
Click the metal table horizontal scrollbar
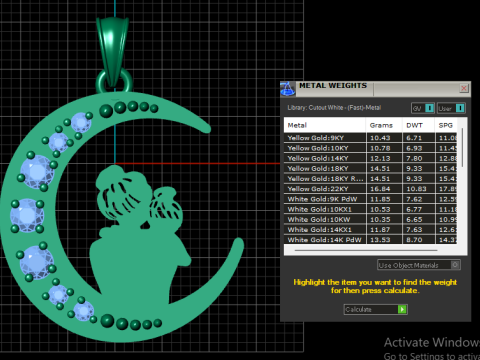coord(366,250)
